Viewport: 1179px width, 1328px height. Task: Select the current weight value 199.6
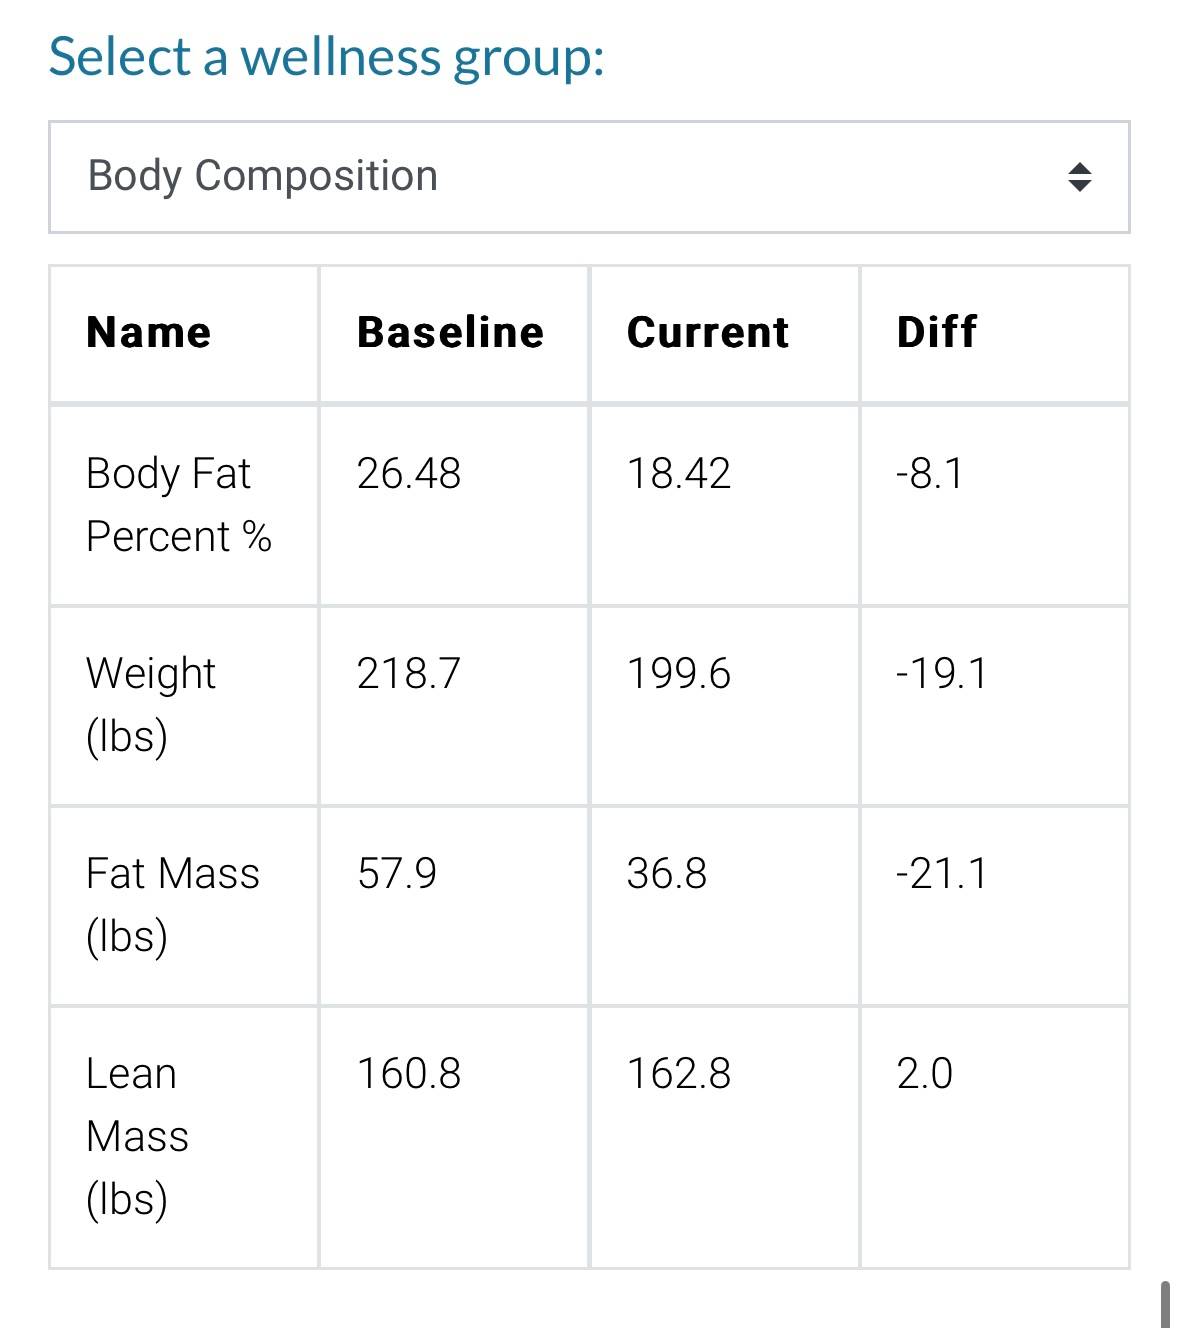tap(679, 673)
